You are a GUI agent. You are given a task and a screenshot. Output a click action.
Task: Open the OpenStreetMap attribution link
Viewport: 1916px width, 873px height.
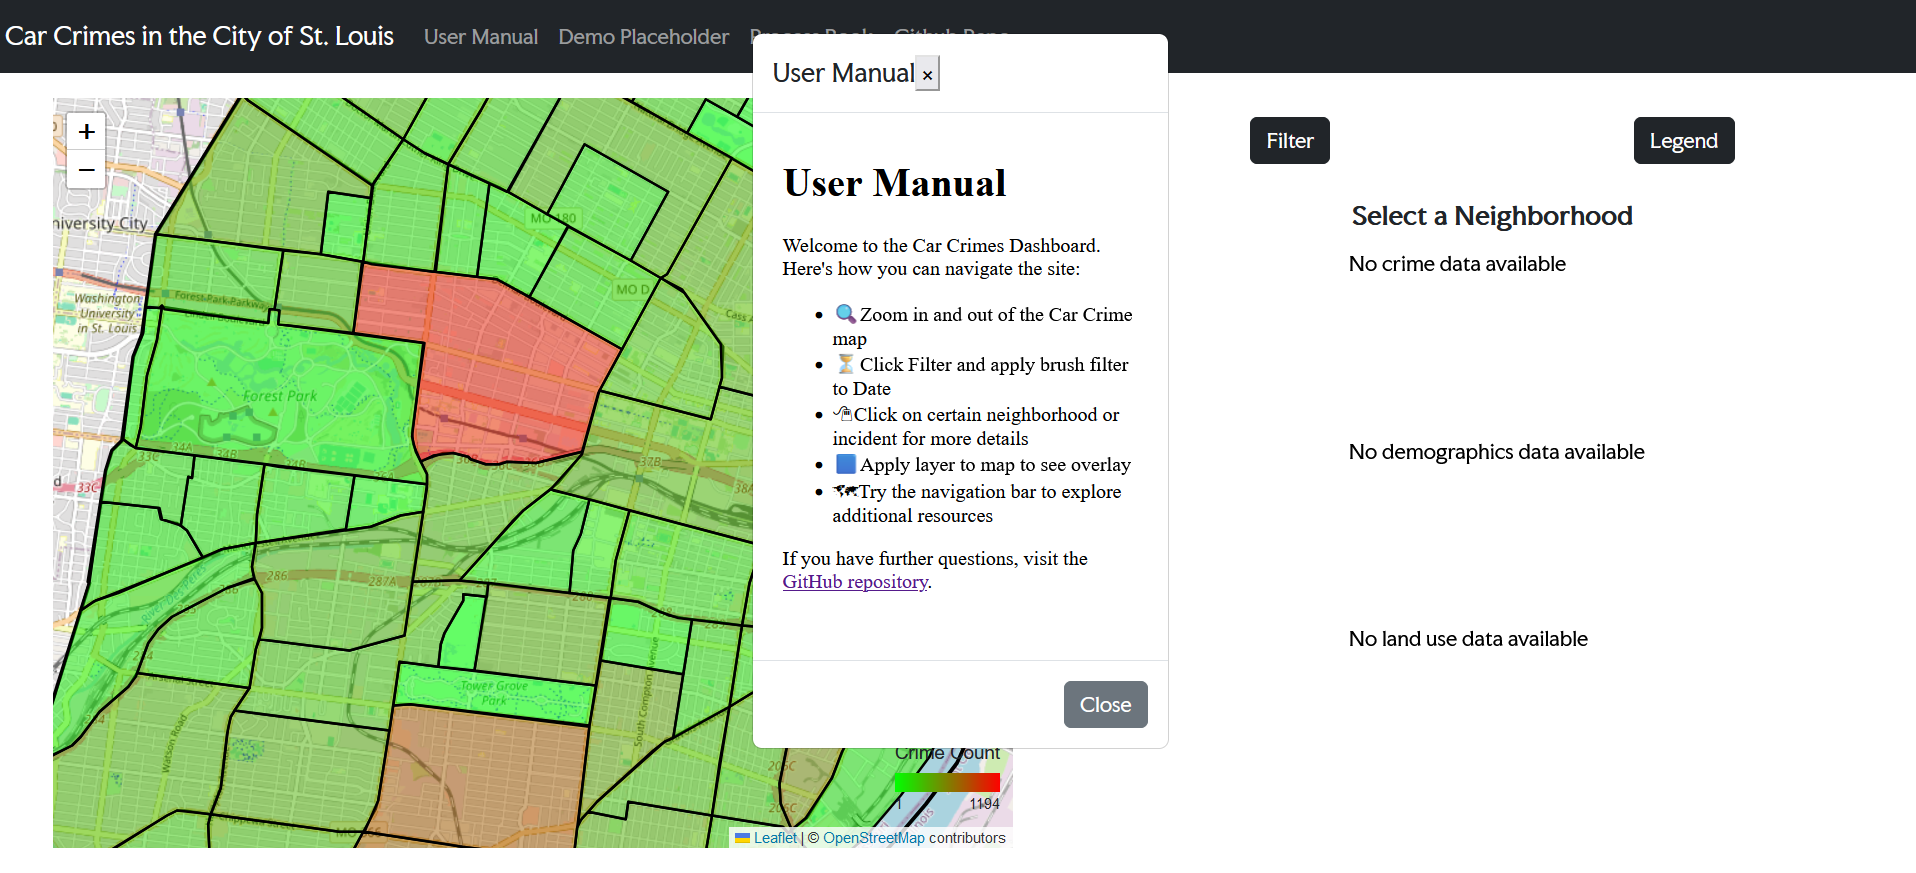pos(874,838)
